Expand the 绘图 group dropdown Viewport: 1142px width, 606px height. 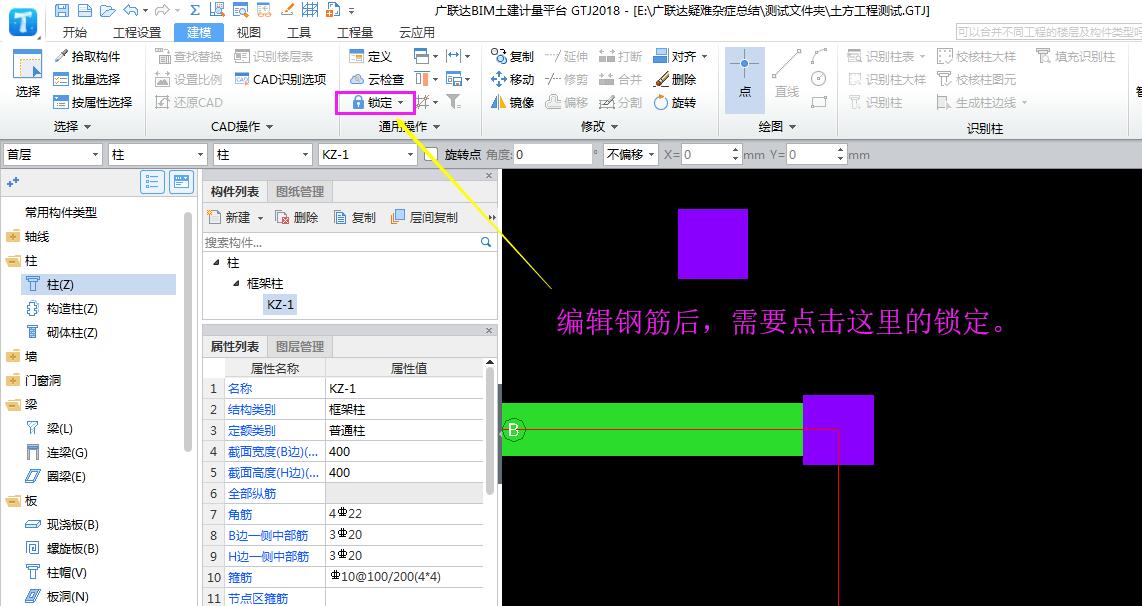pyautogui.click(x=792, y=127)
